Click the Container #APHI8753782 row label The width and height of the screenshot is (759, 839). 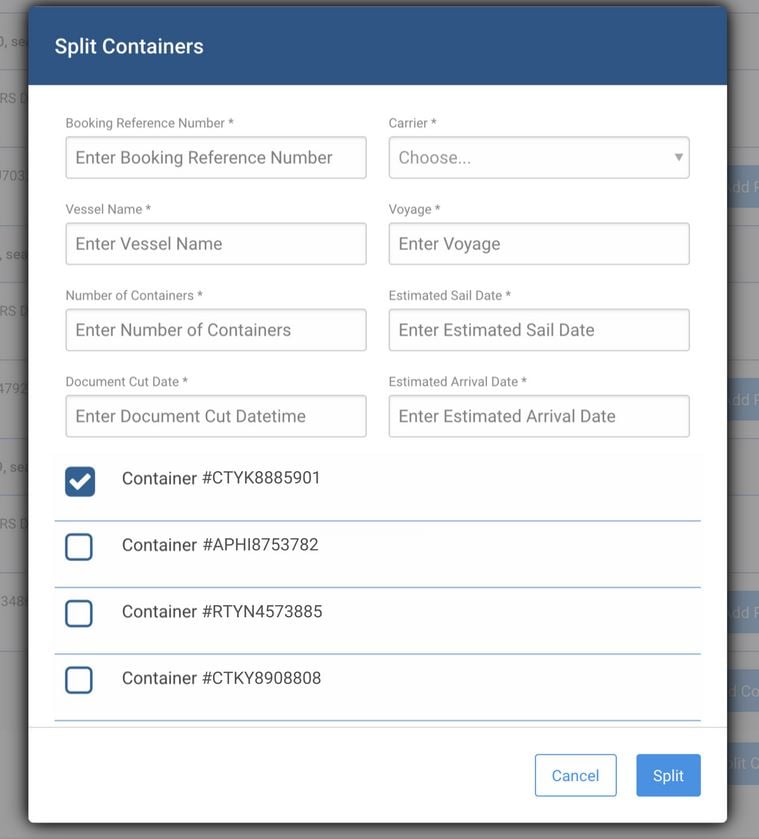tap(220, 545)
